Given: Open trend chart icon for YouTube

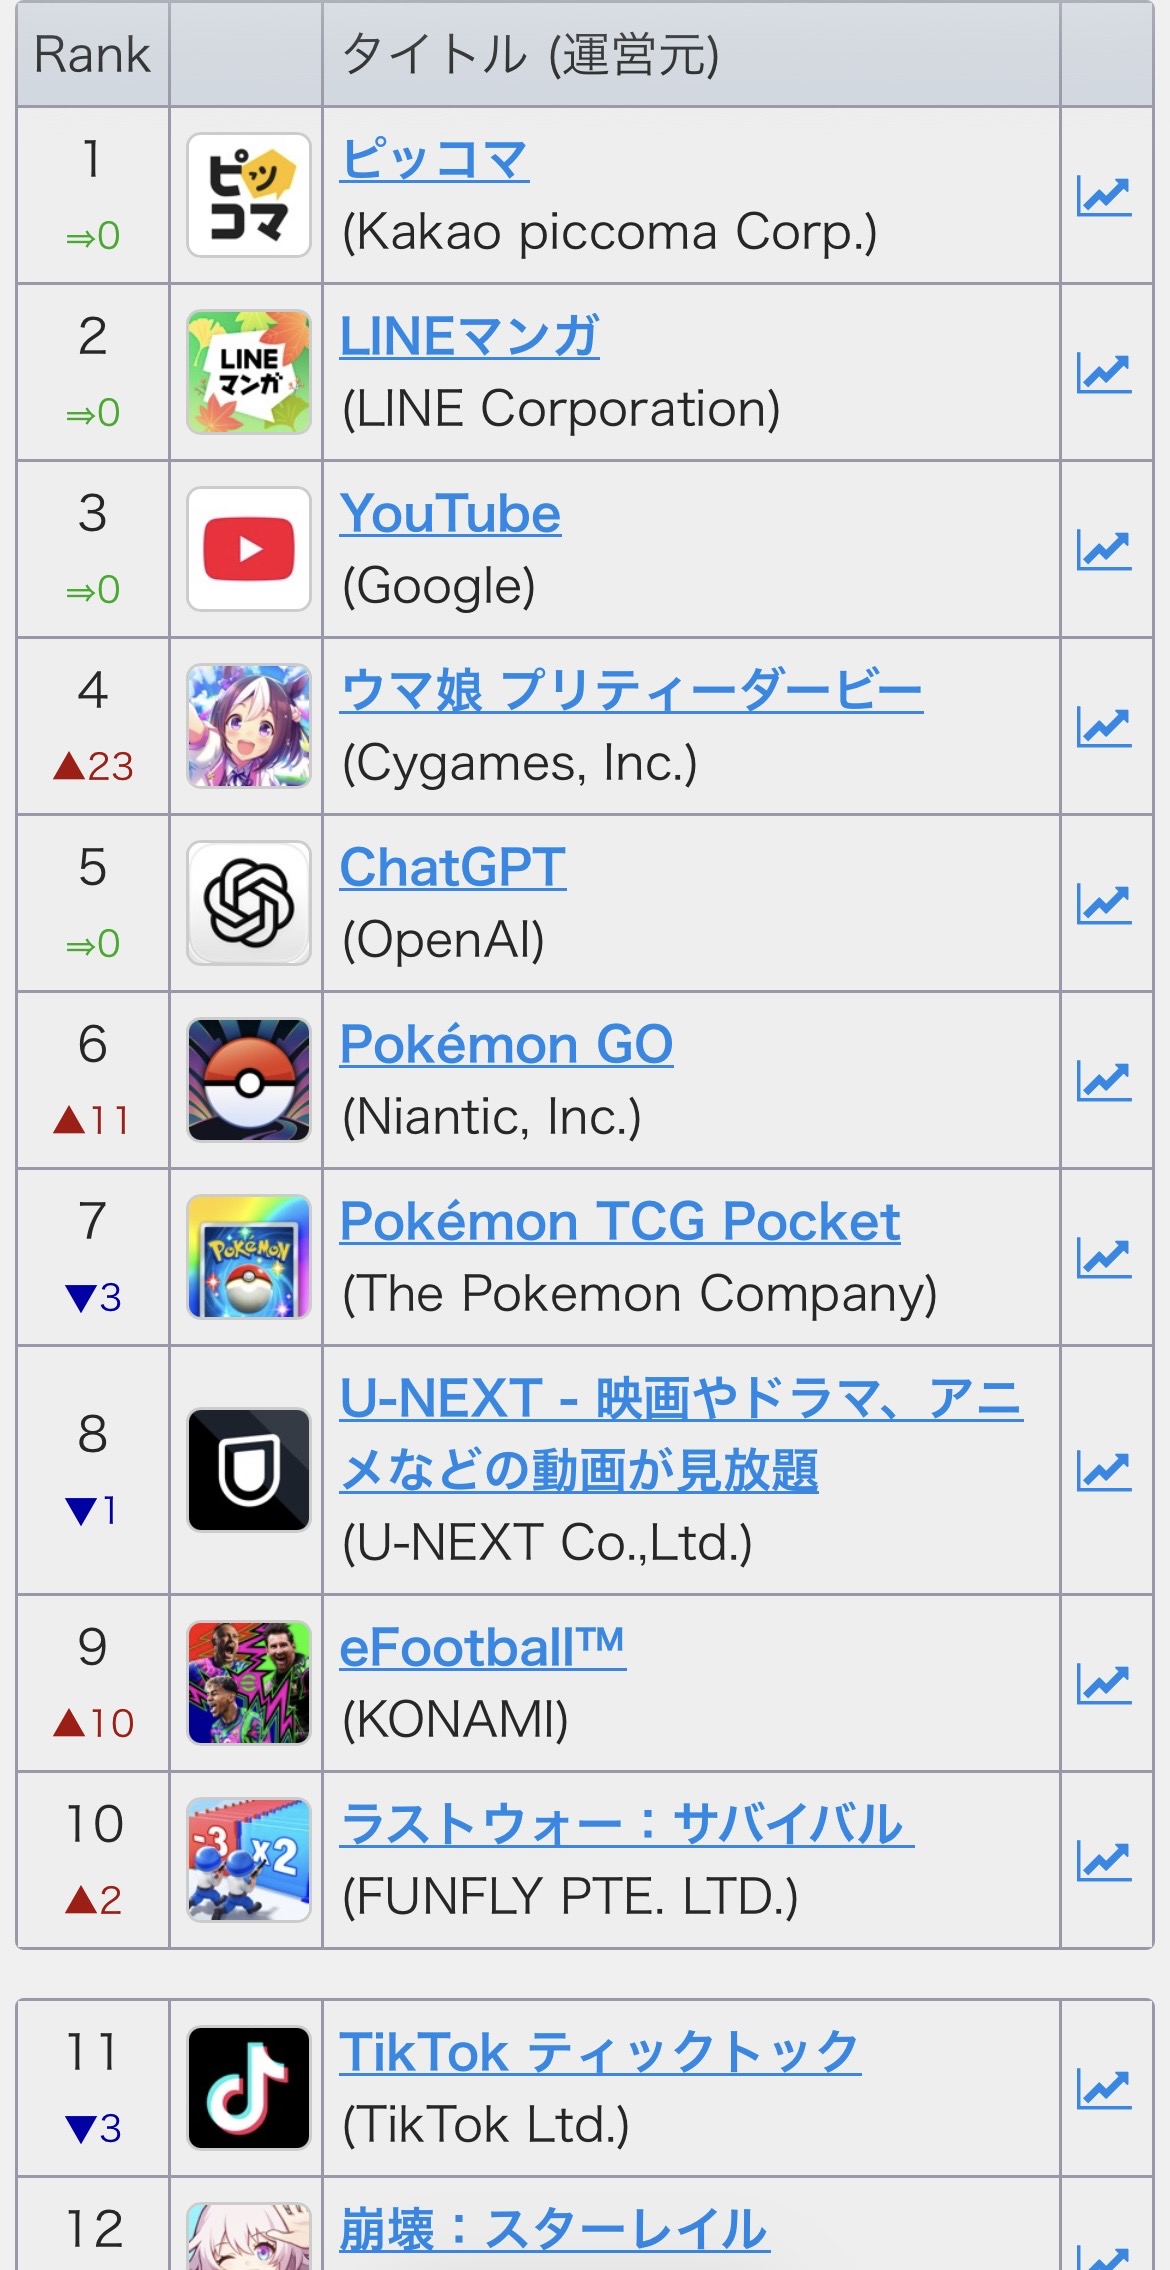Looking at the screenshot, I should [1104, 550].
